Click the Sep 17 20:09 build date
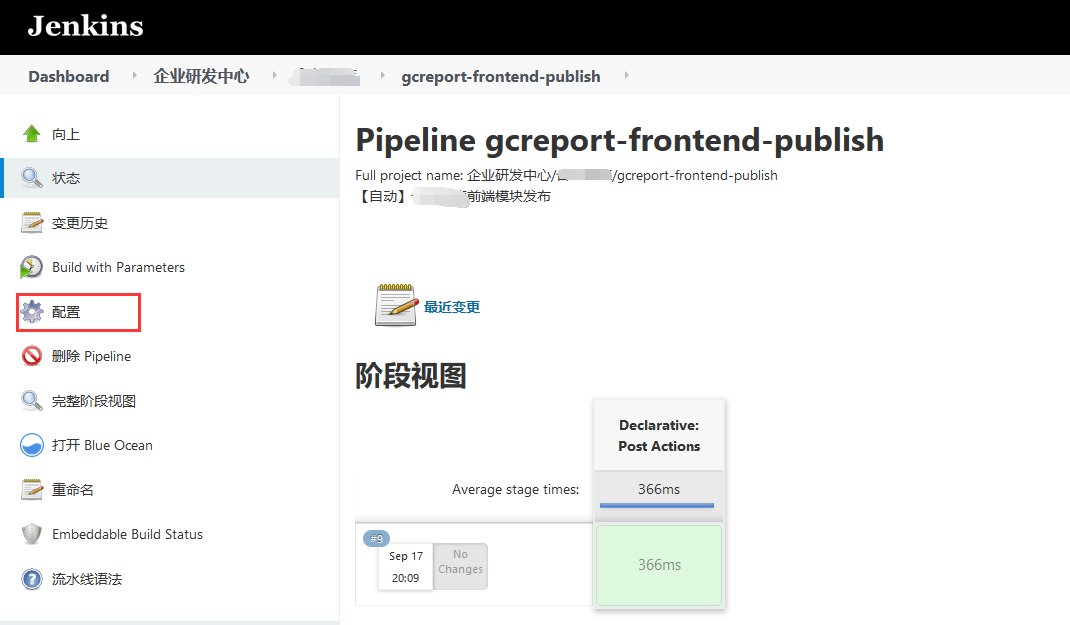 pos(406,567)
